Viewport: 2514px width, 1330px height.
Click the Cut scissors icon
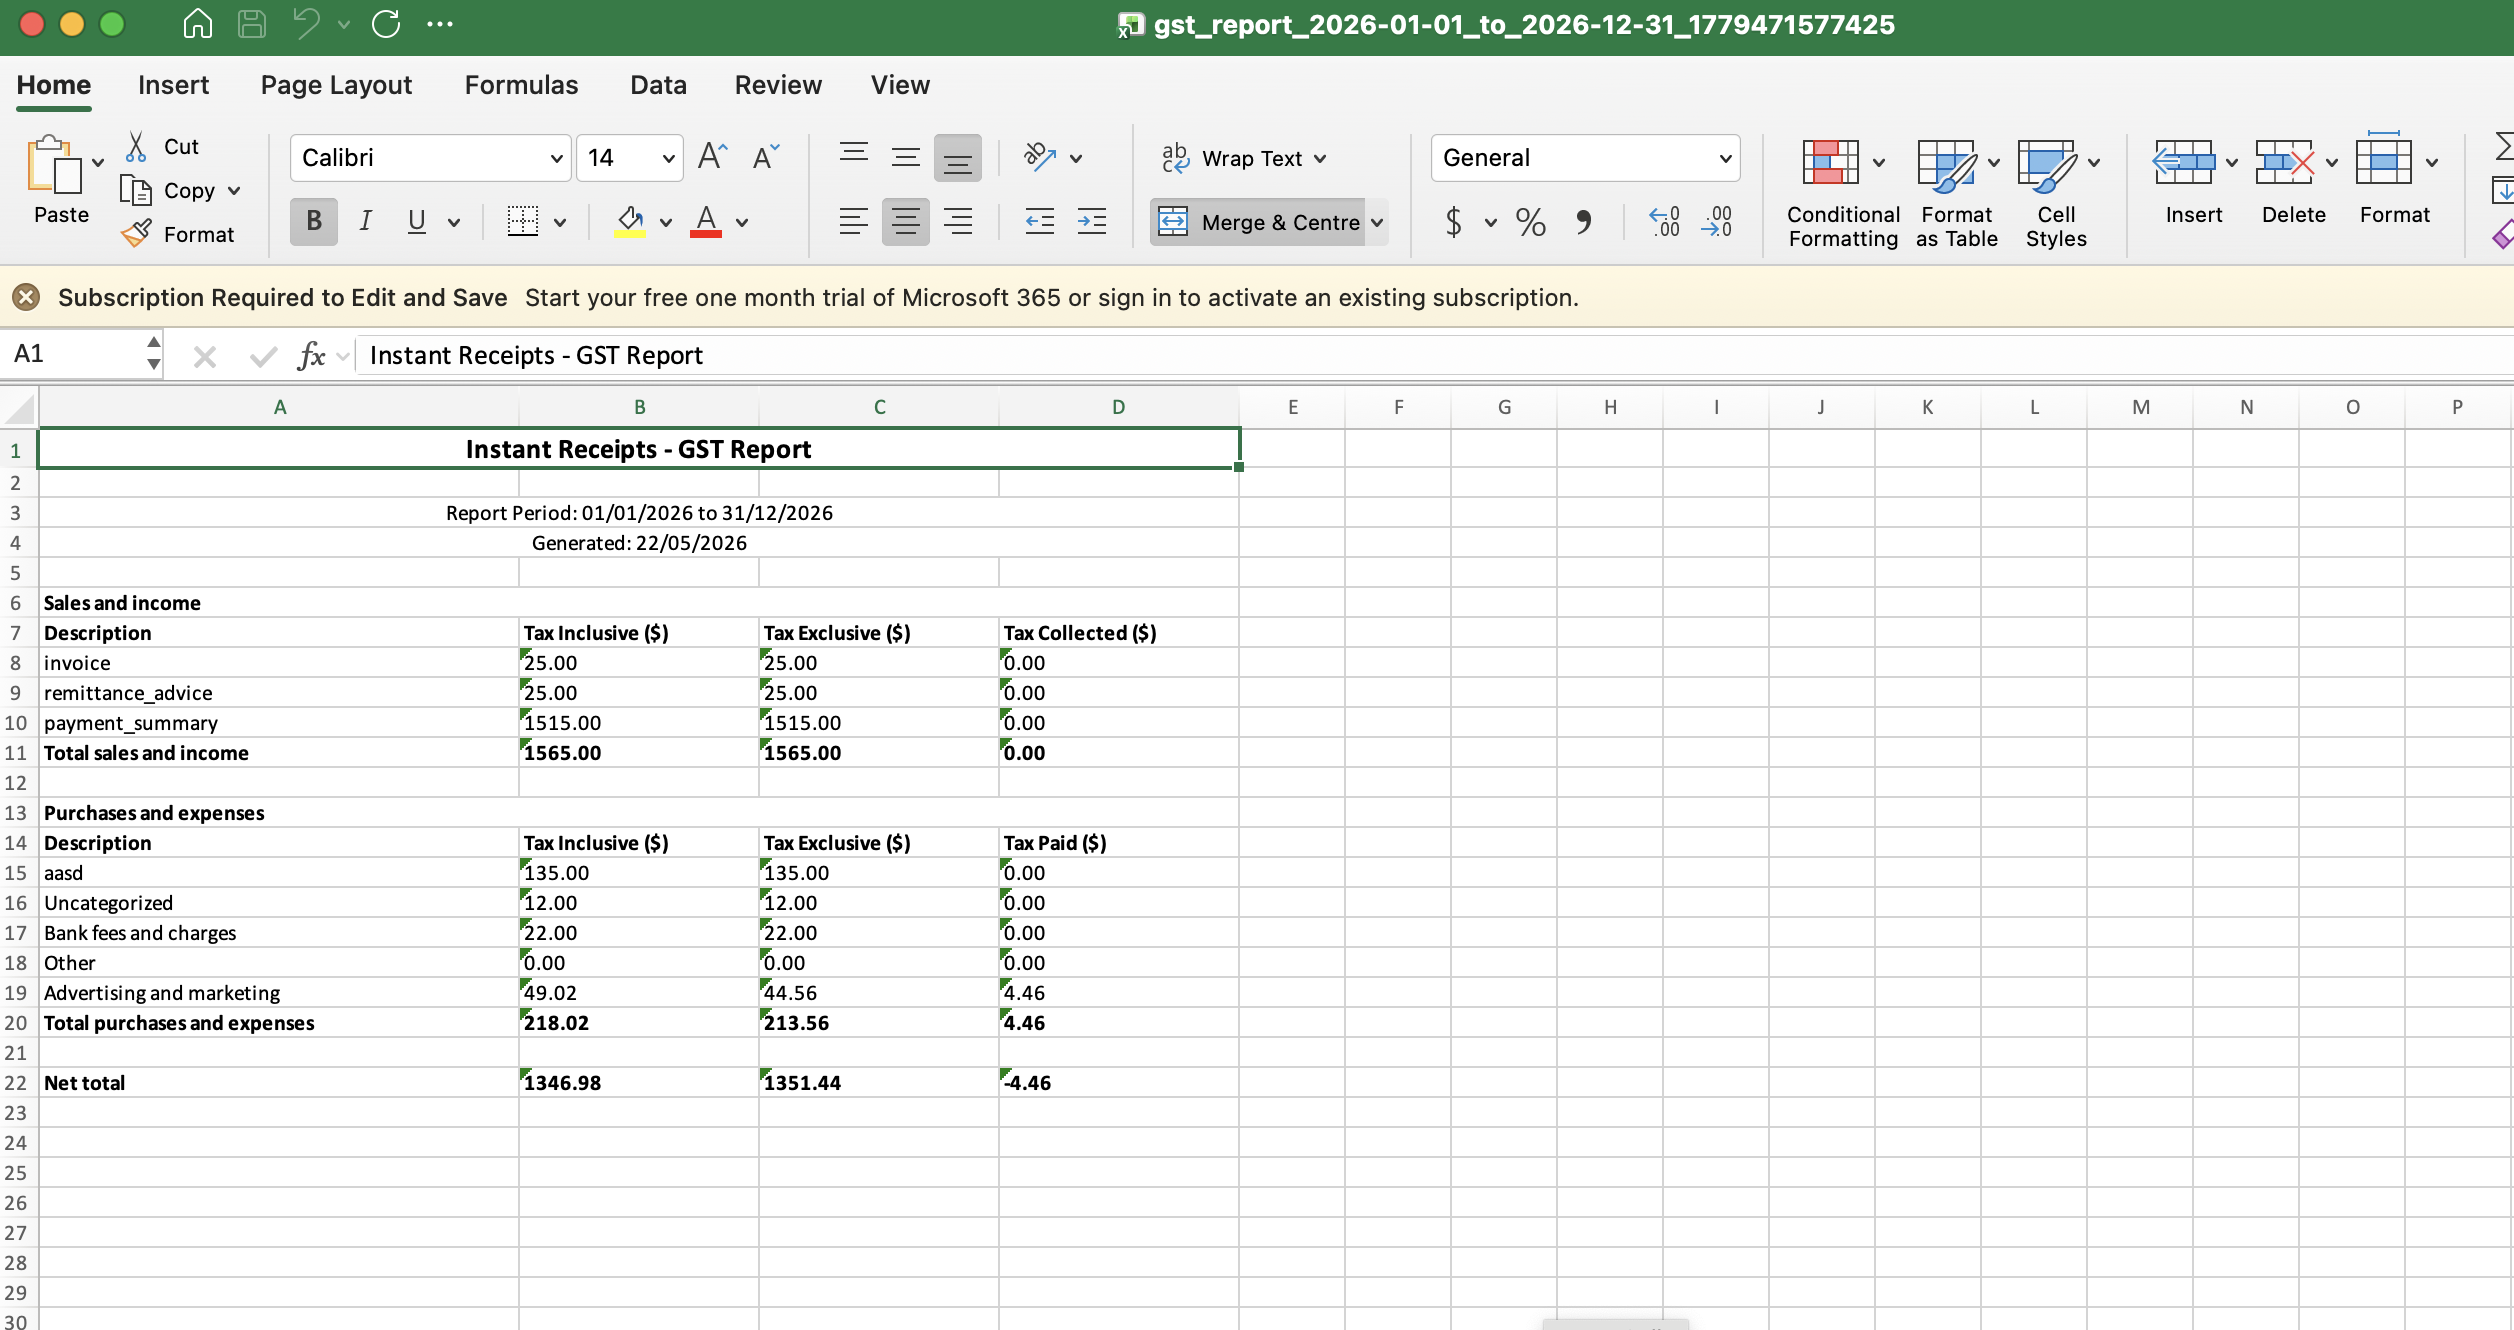[x=137, y=147]
